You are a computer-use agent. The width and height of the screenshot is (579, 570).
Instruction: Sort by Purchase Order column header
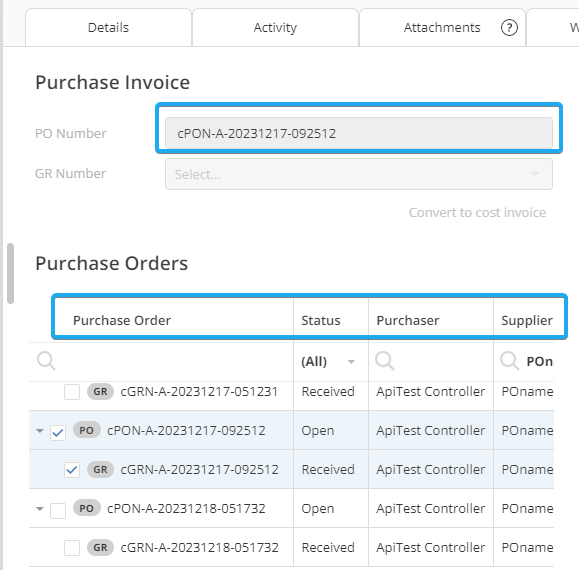pyautogui.click(x=122, y=320)
